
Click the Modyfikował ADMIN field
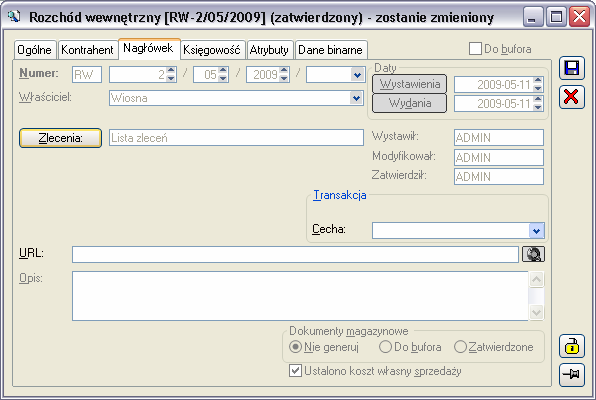pyautogui.click(x=499, y=157)
